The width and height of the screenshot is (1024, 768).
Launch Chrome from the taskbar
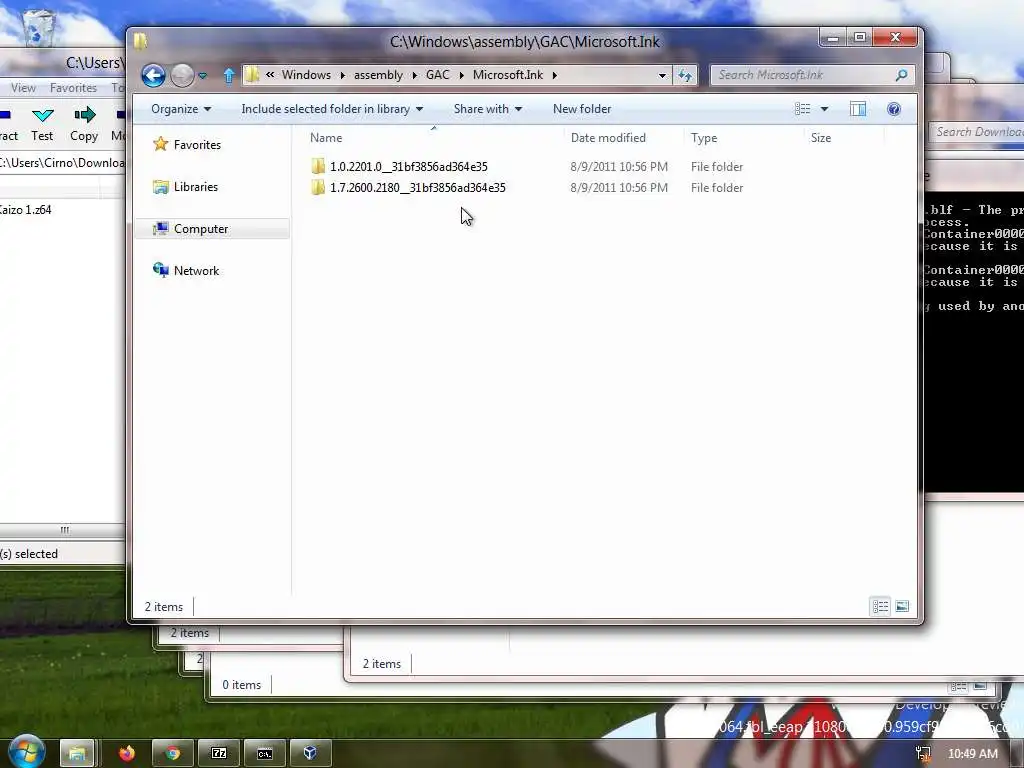point(172,754)
